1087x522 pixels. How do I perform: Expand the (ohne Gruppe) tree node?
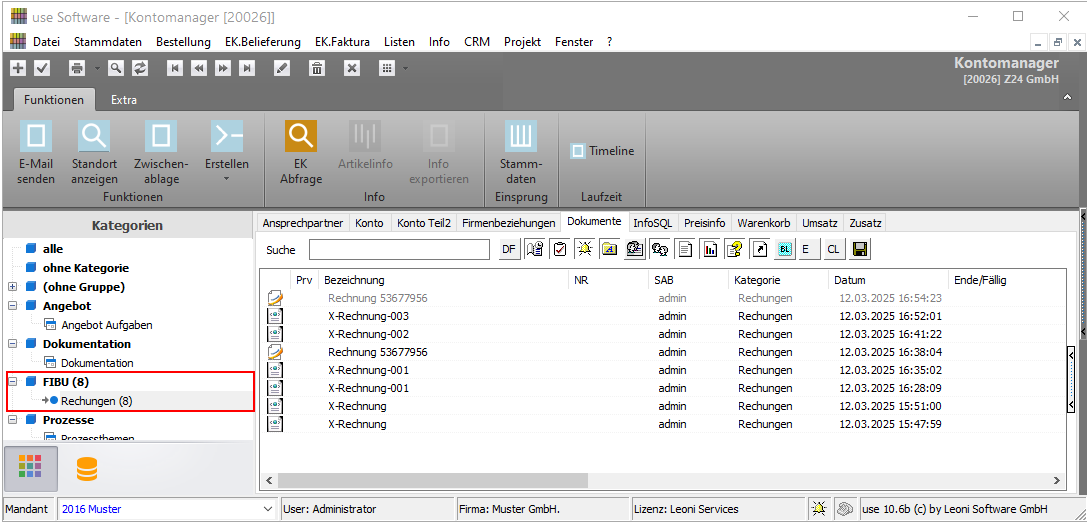12,286
